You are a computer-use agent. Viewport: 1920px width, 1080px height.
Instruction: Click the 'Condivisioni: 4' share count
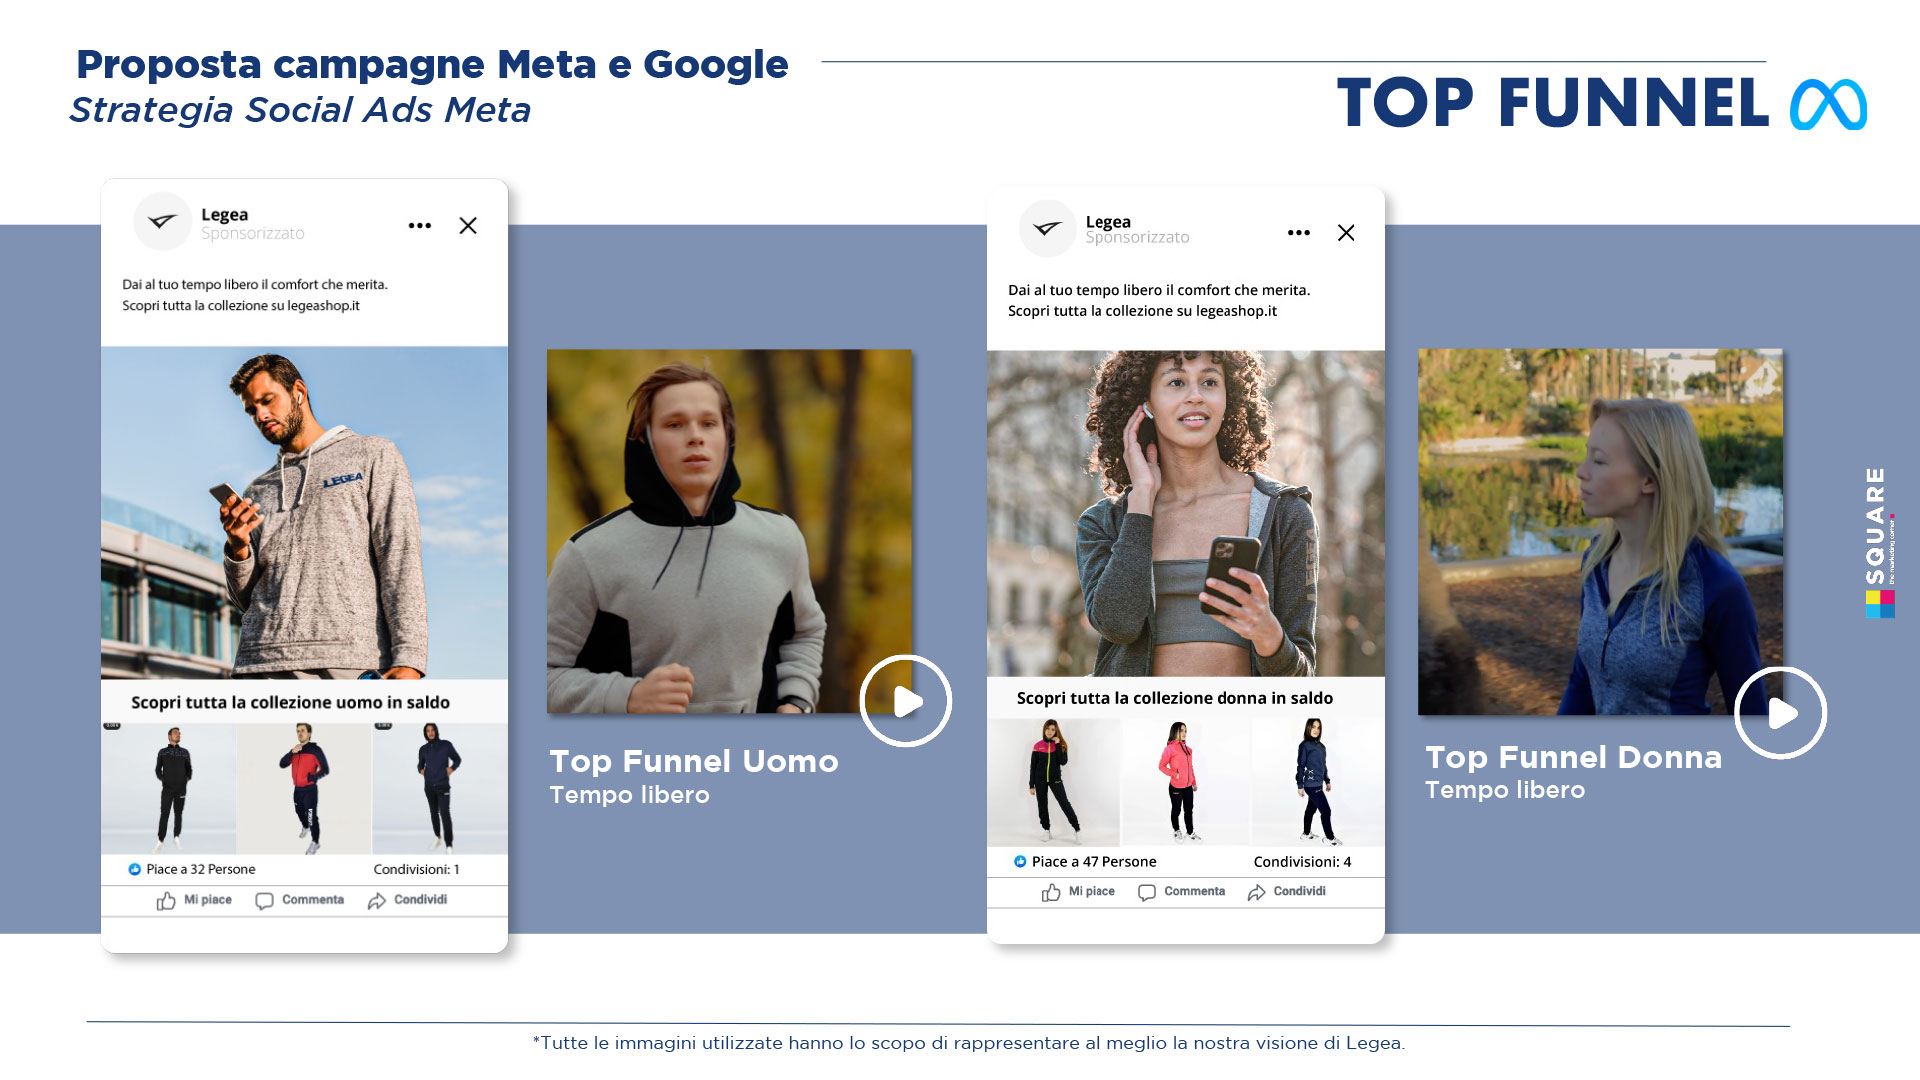click(x=1303, y=861)
